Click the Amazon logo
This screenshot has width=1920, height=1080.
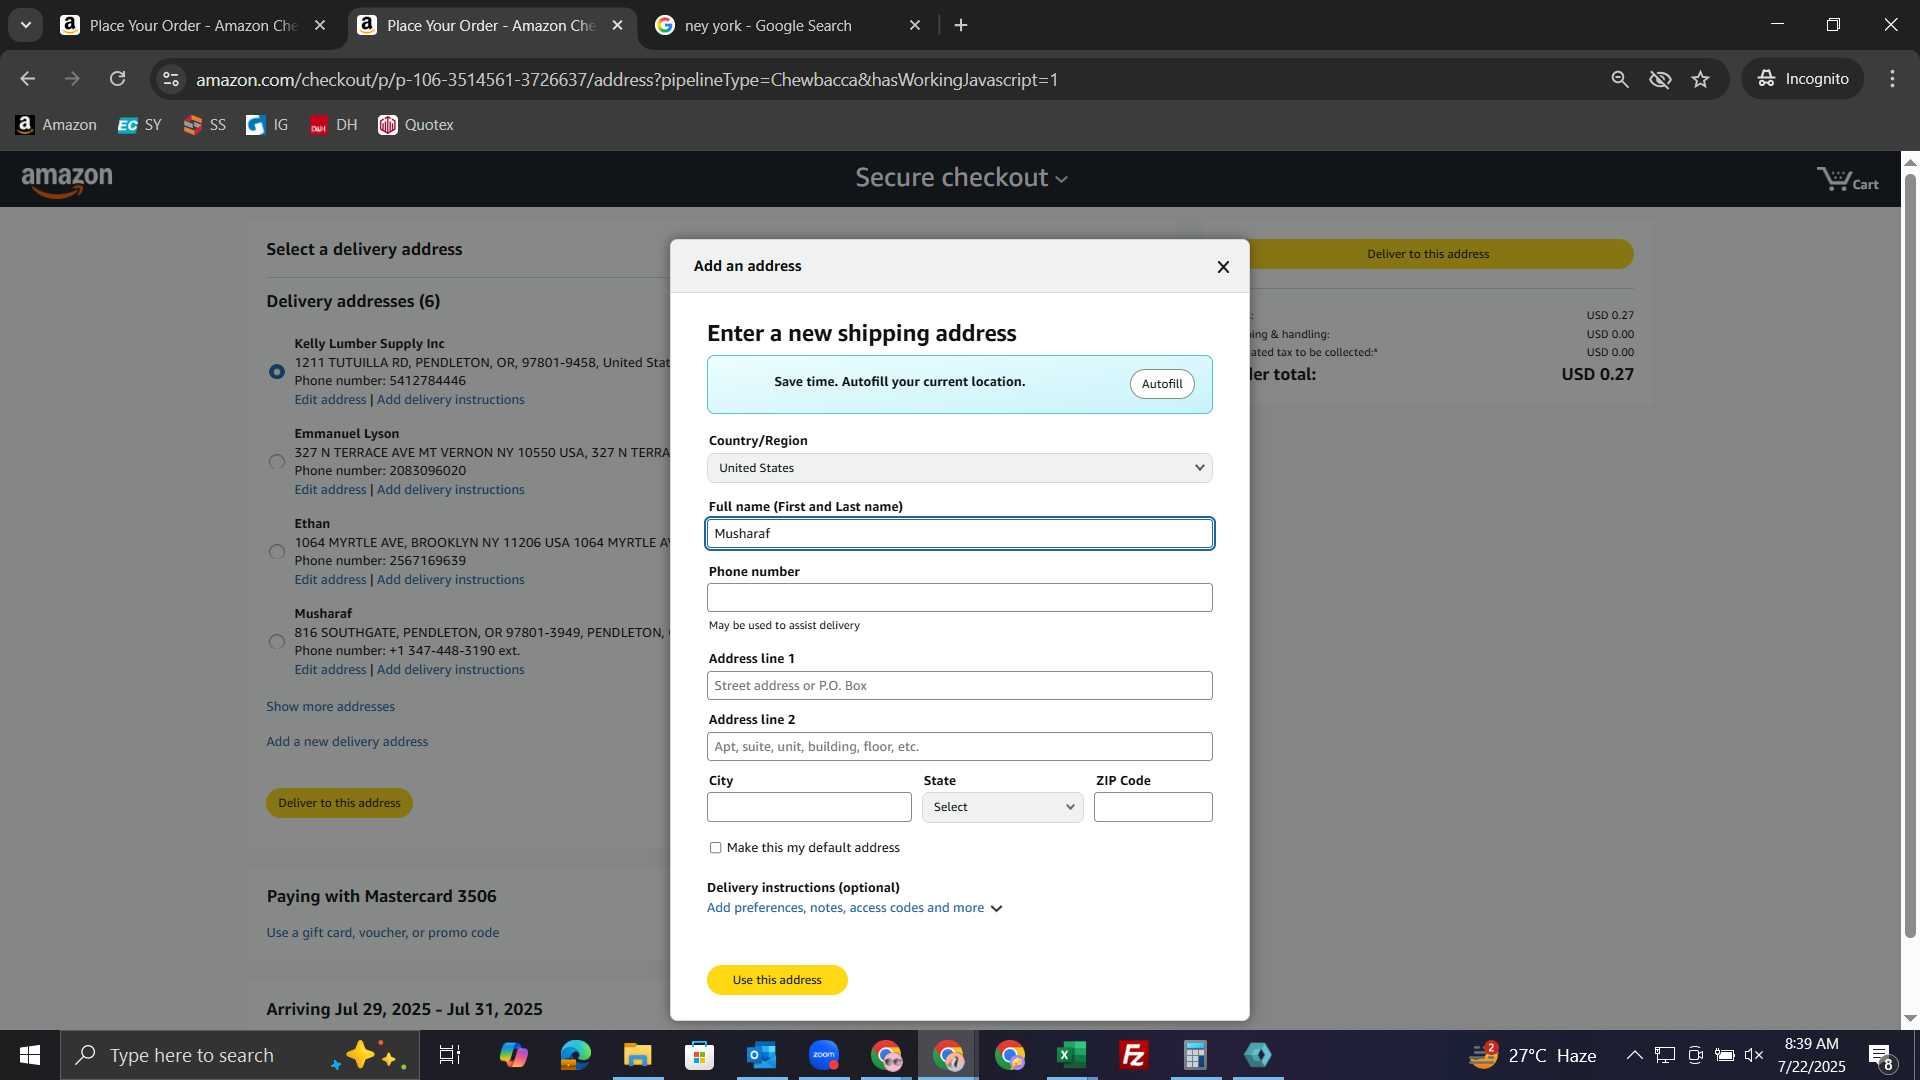67,181
